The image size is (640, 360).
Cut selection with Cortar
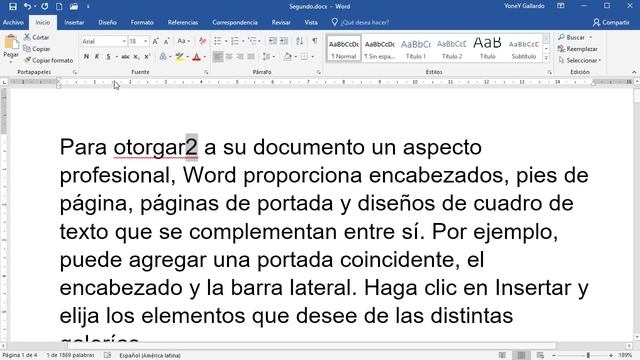coord(36,37)
